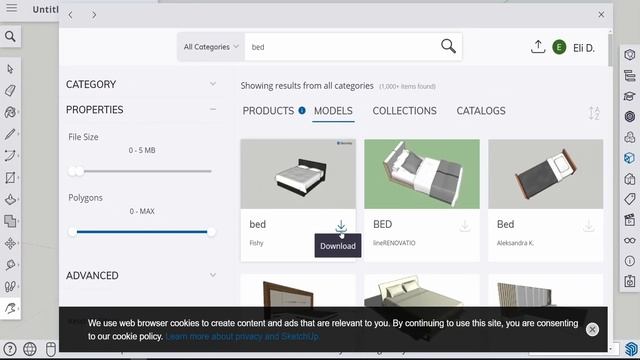The width and height of the screenshot is (640, 360).
Task: Select the Paint bucket tool
Action: (x=10, y=112)
